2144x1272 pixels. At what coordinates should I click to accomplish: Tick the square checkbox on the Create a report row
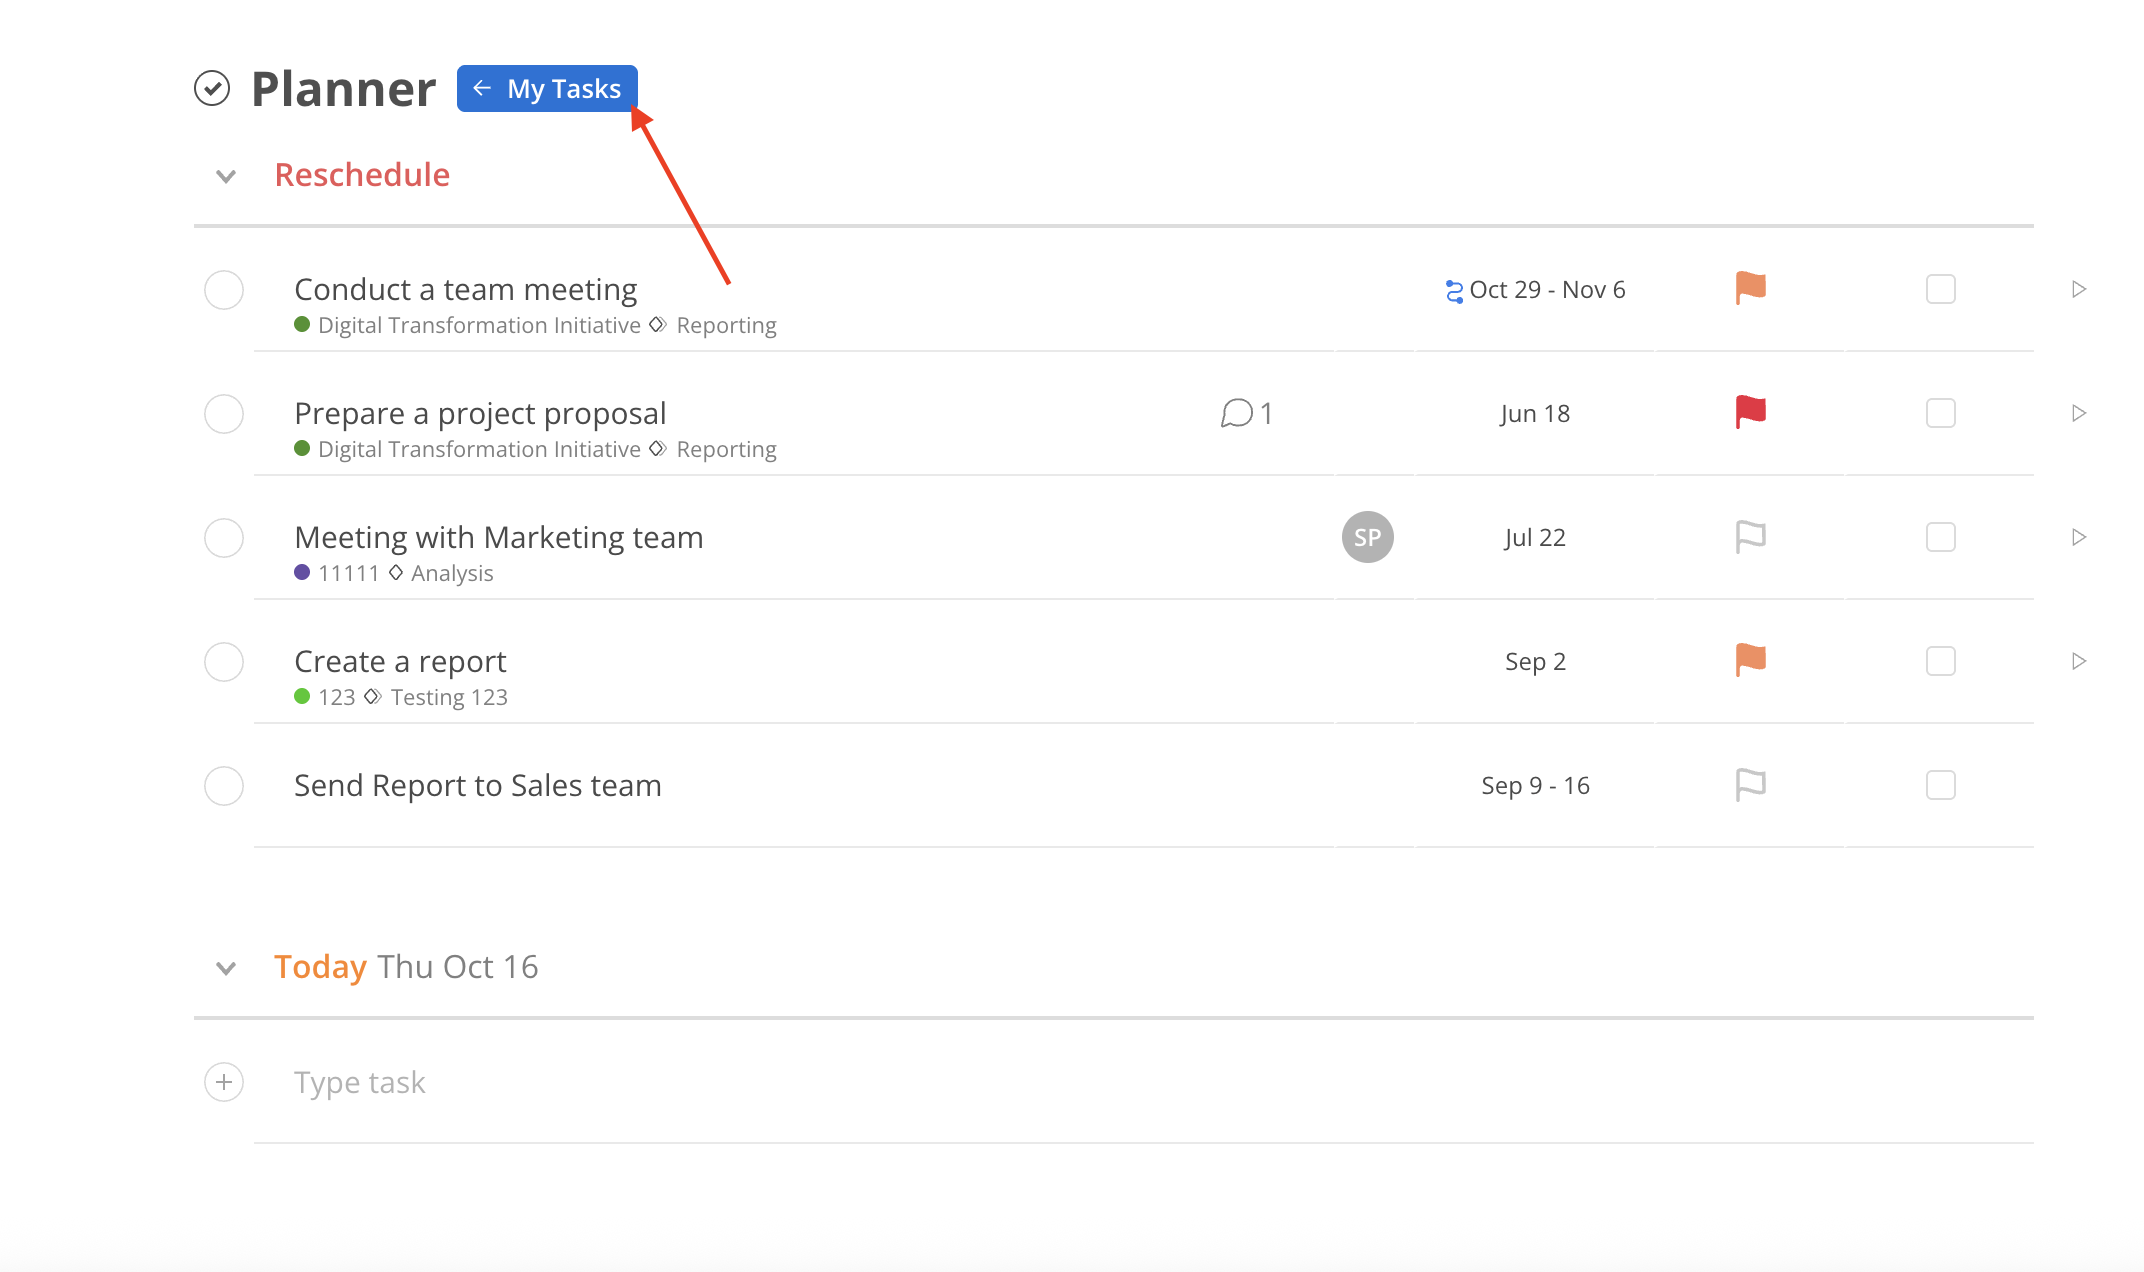point(1940,661)
